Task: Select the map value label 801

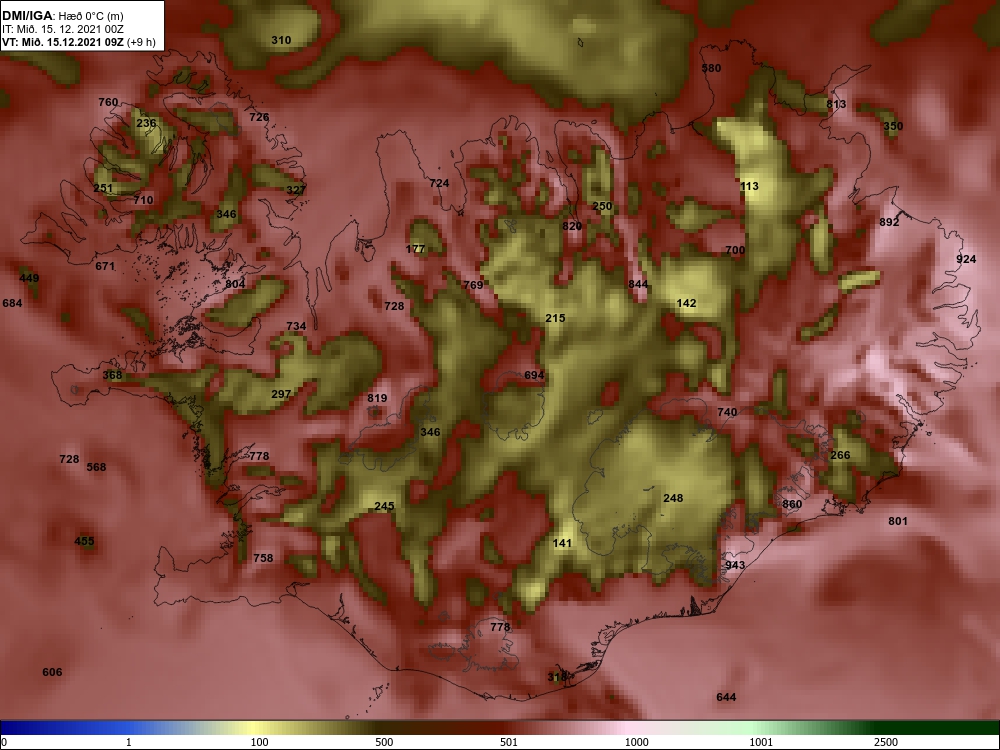Action: point(898,522)
